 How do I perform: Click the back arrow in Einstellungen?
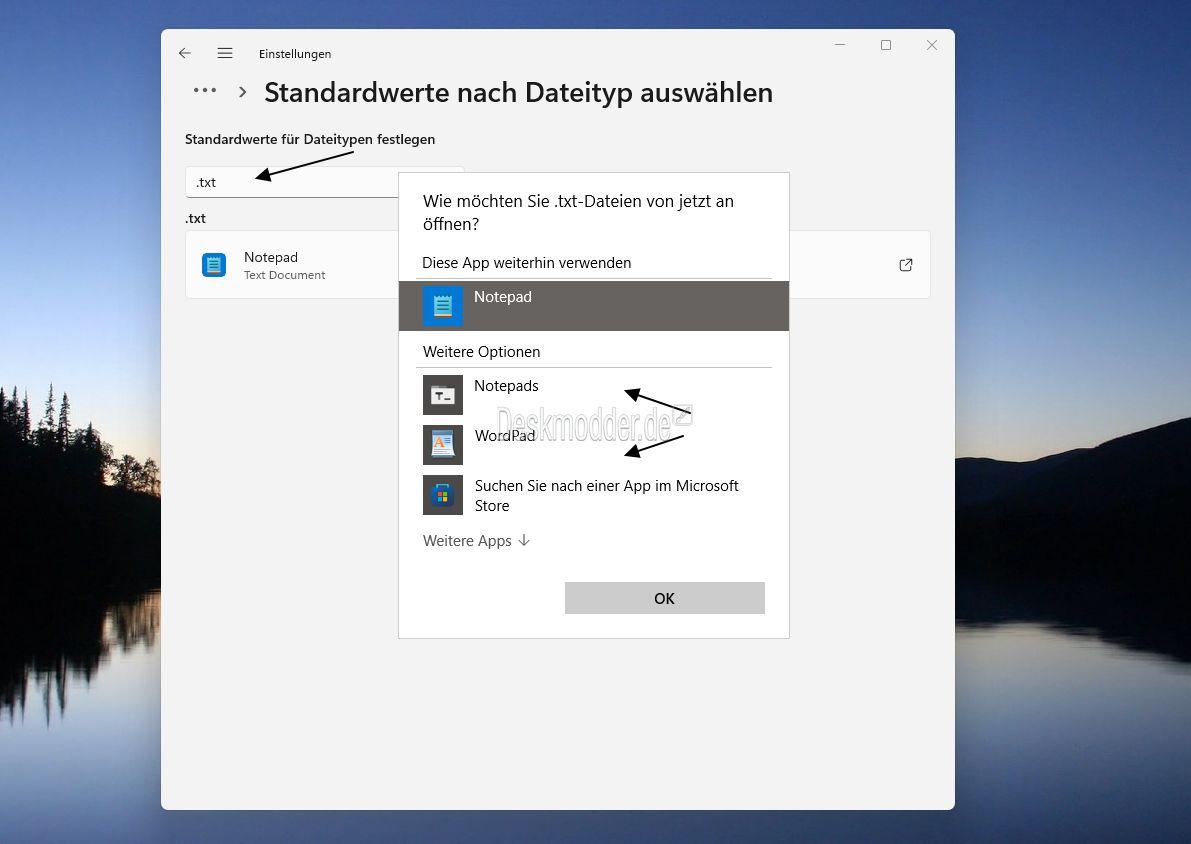[x=185, y=53]
